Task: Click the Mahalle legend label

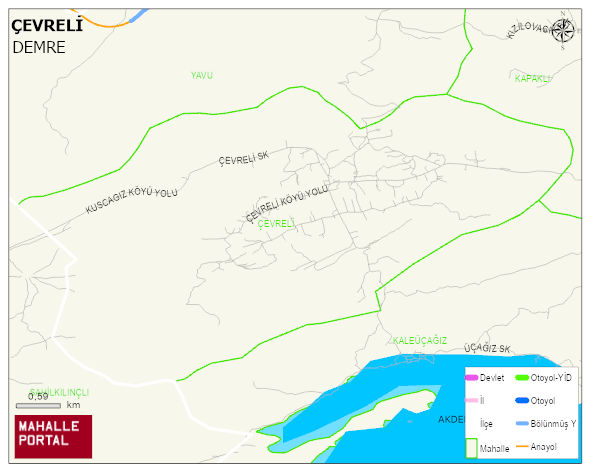Action: pos(494,449)
